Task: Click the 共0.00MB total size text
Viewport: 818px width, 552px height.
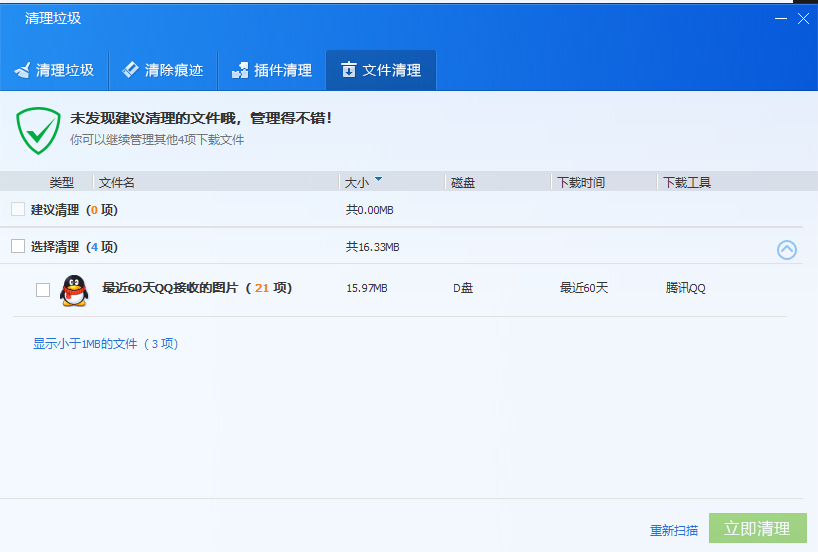Action: point(369,210)
